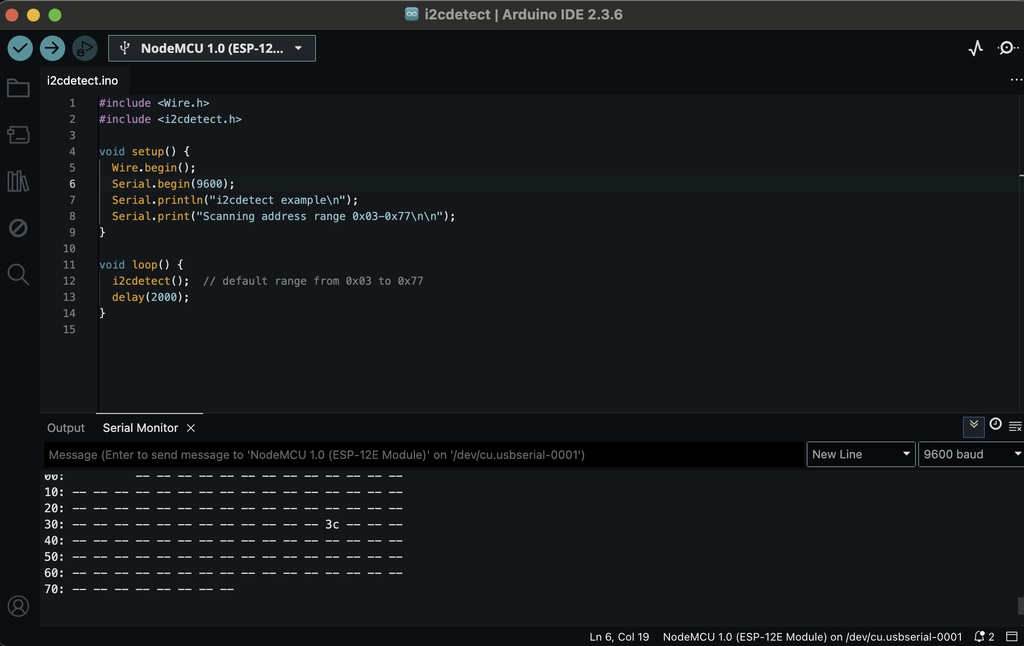Screen dimensions: 1024x646
Task: Open the Library Manager sidebar
Action: pyautogui.click(x=18, y=181)
